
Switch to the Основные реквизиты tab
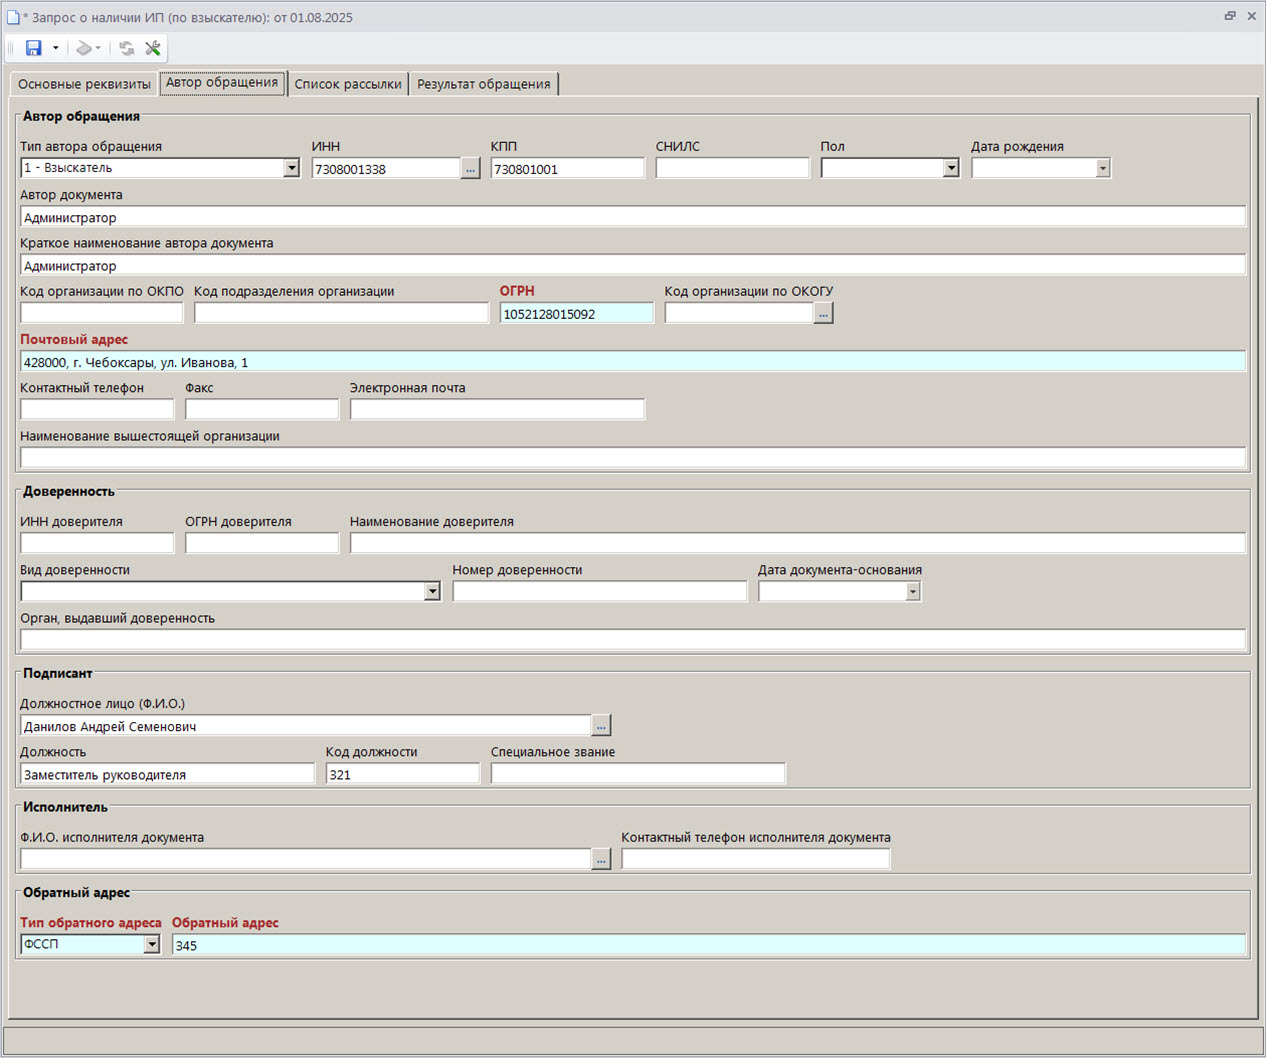click(84, 84)
